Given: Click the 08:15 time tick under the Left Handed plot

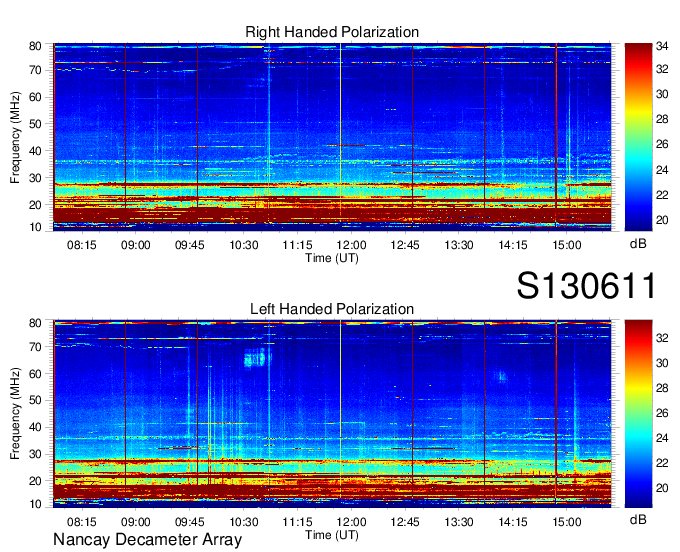Looking at the screenshot, I should (82, 522).
